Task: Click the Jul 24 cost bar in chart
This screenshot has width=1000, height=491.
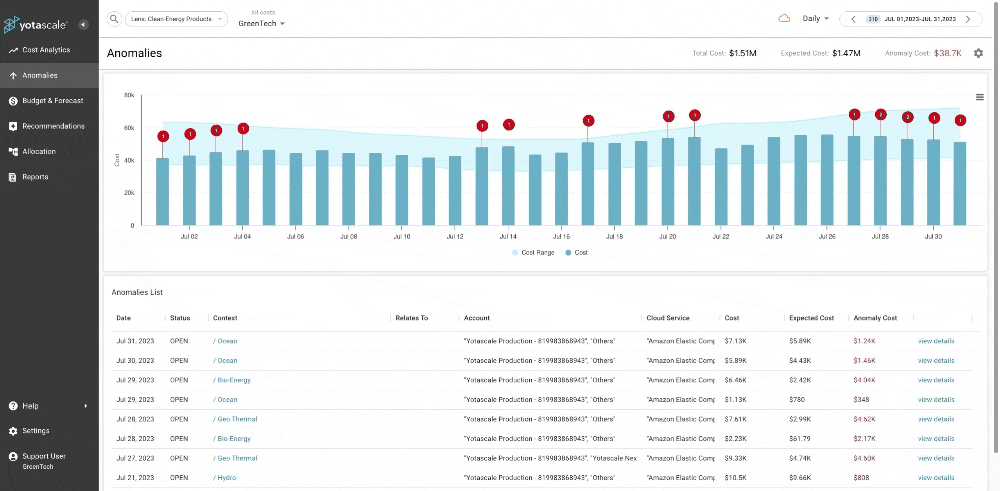Action: 774,181
